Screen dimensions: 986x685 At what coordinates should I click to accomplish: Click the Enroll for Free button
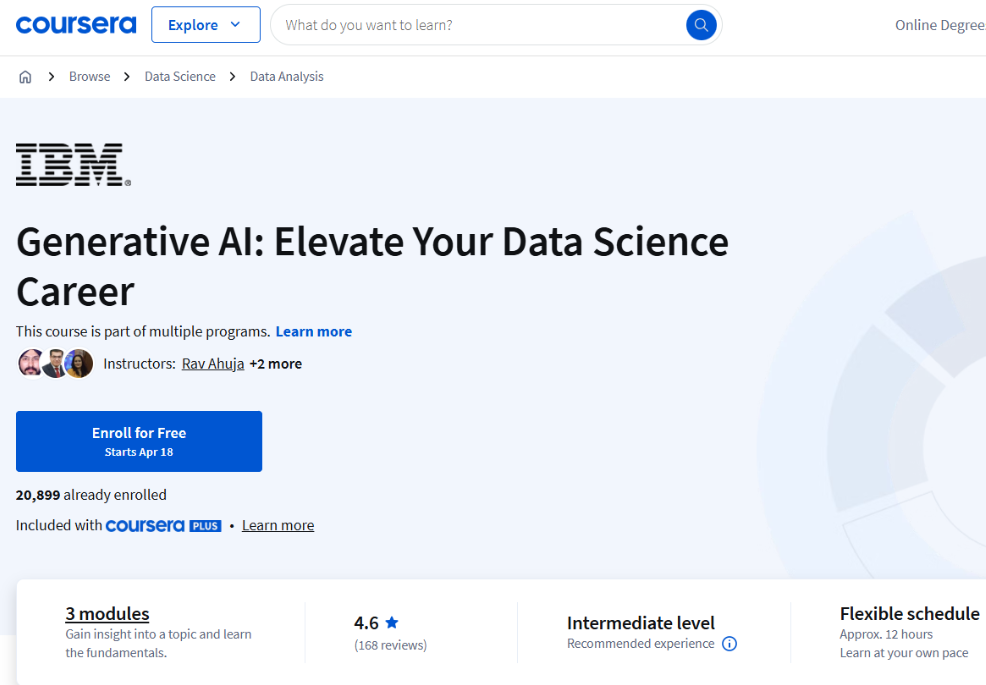[x=138, y=441]
